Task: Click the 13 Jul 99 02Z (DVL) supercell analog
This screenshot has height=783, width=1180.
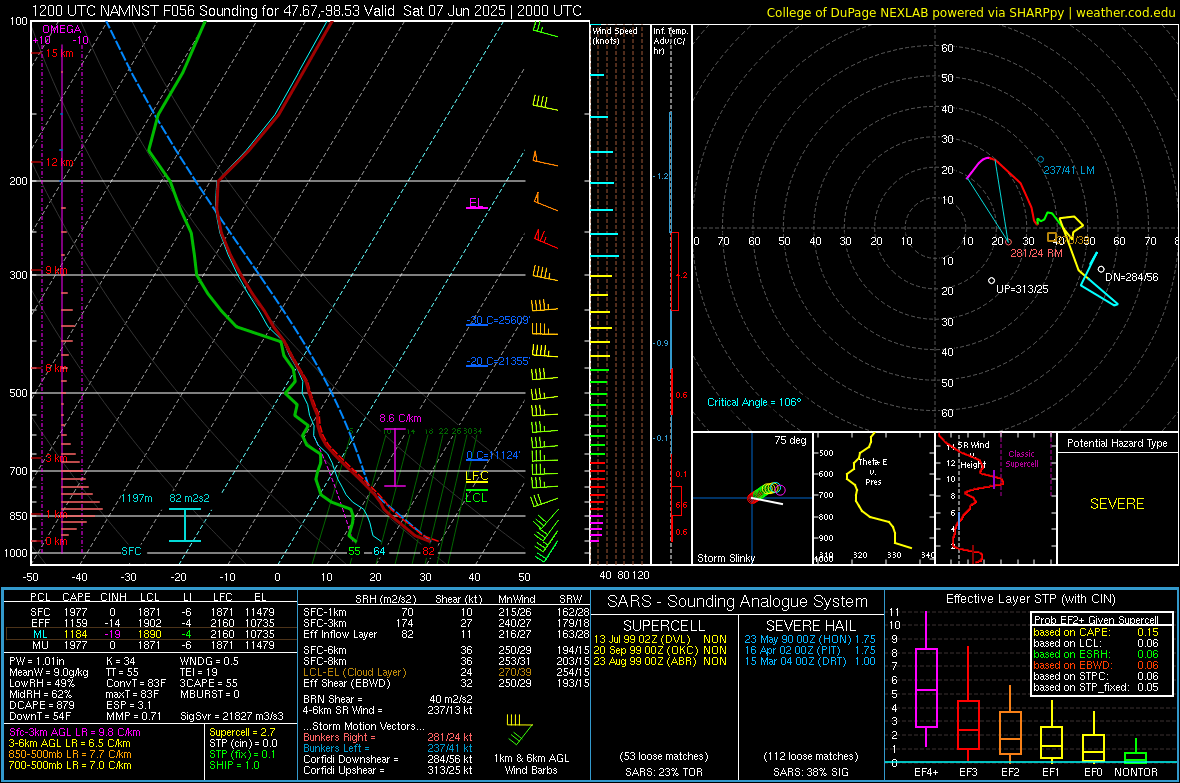Action: [x=660, y=639]
